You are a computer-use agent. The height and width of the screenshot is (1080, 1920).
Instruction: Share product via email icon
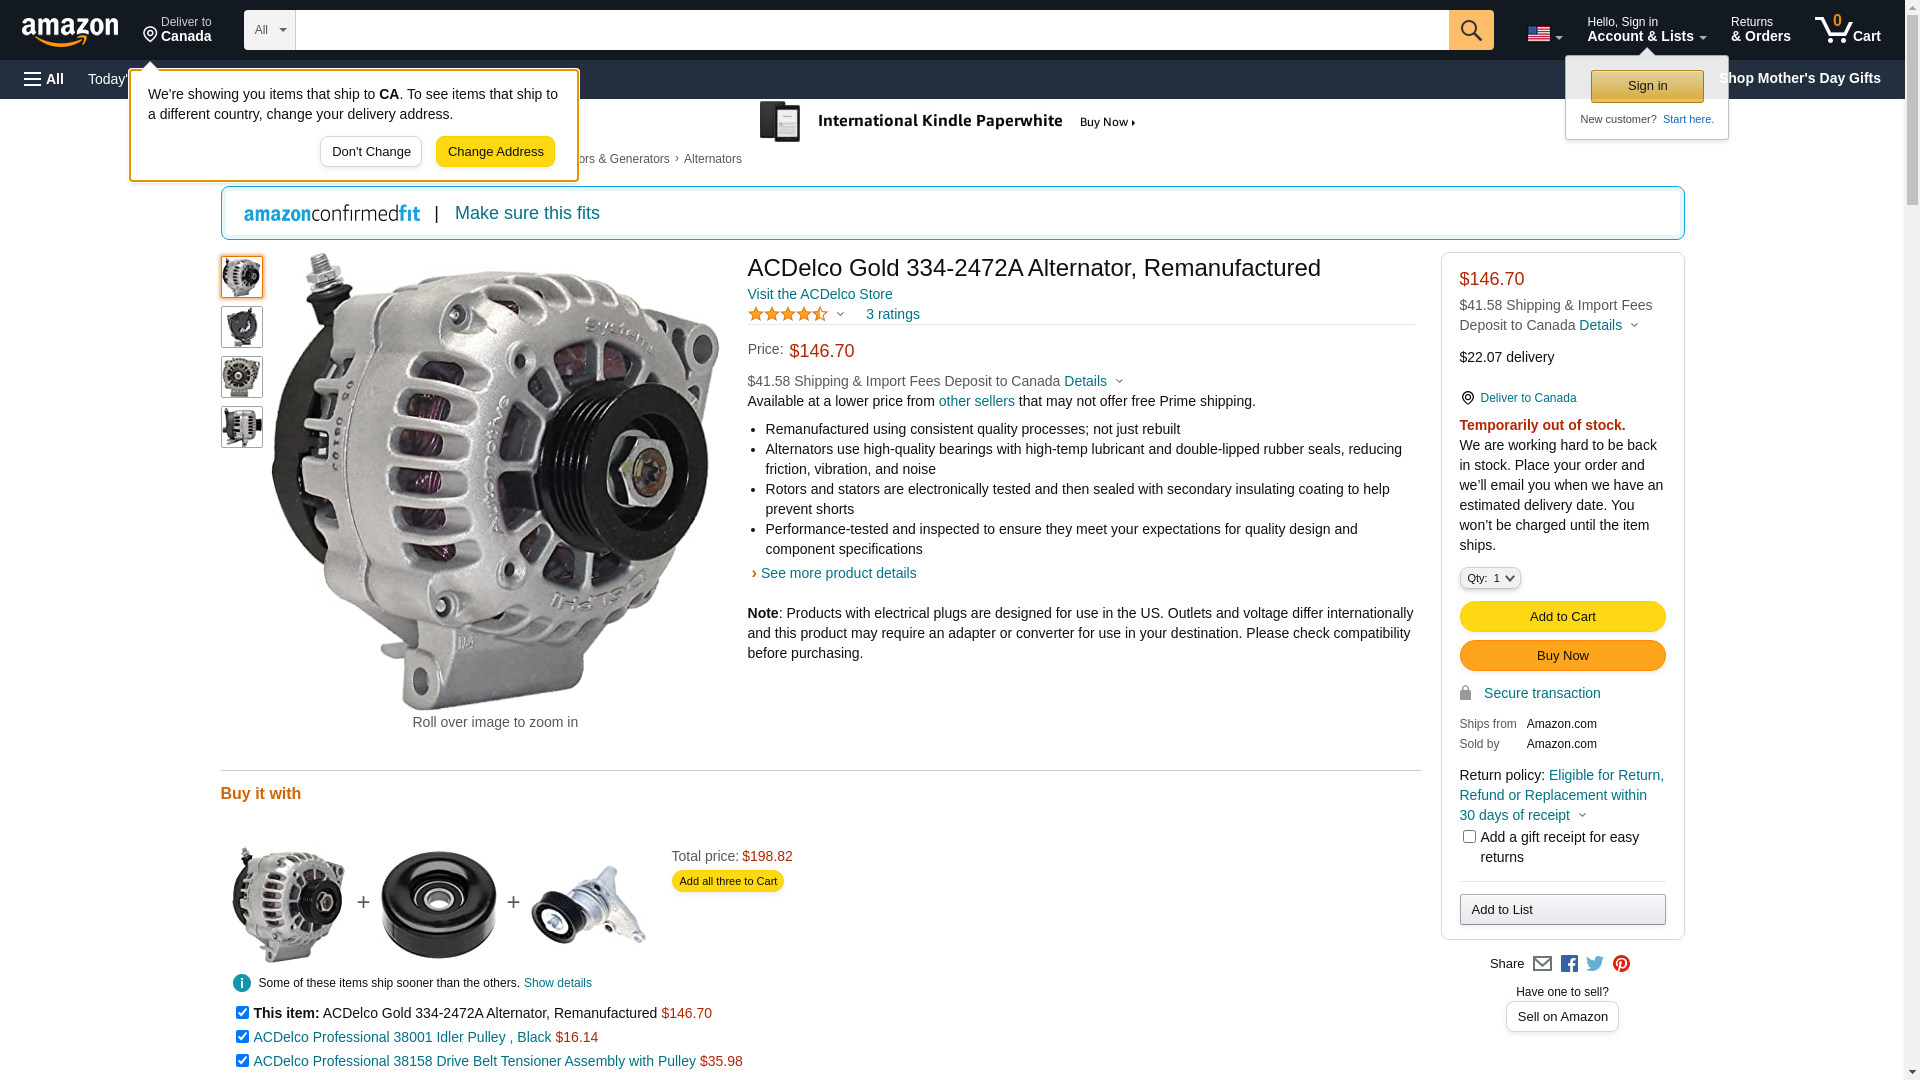point(1542,964)
